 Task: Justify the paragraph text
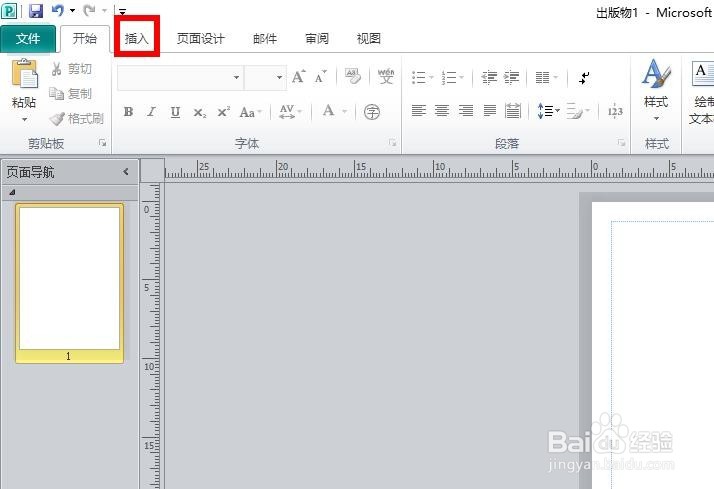pyautogui.click(x=490, y=111)
